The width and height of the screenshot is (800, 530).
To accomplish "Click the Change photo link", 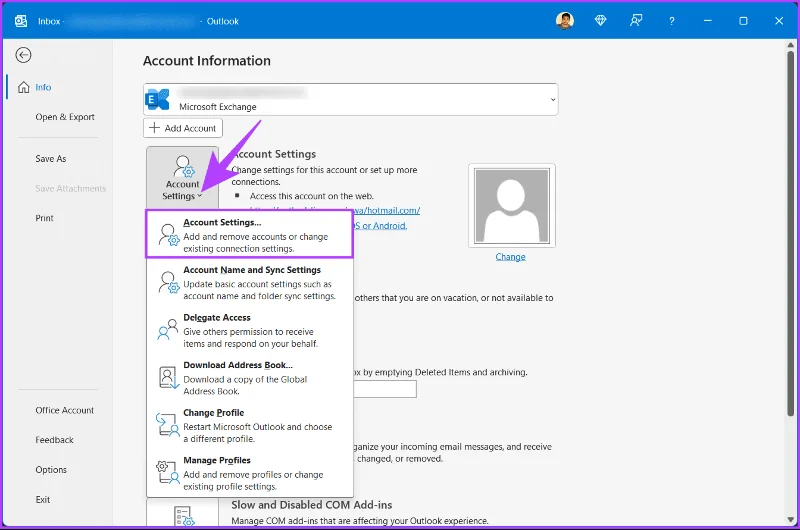I will 510,257.
